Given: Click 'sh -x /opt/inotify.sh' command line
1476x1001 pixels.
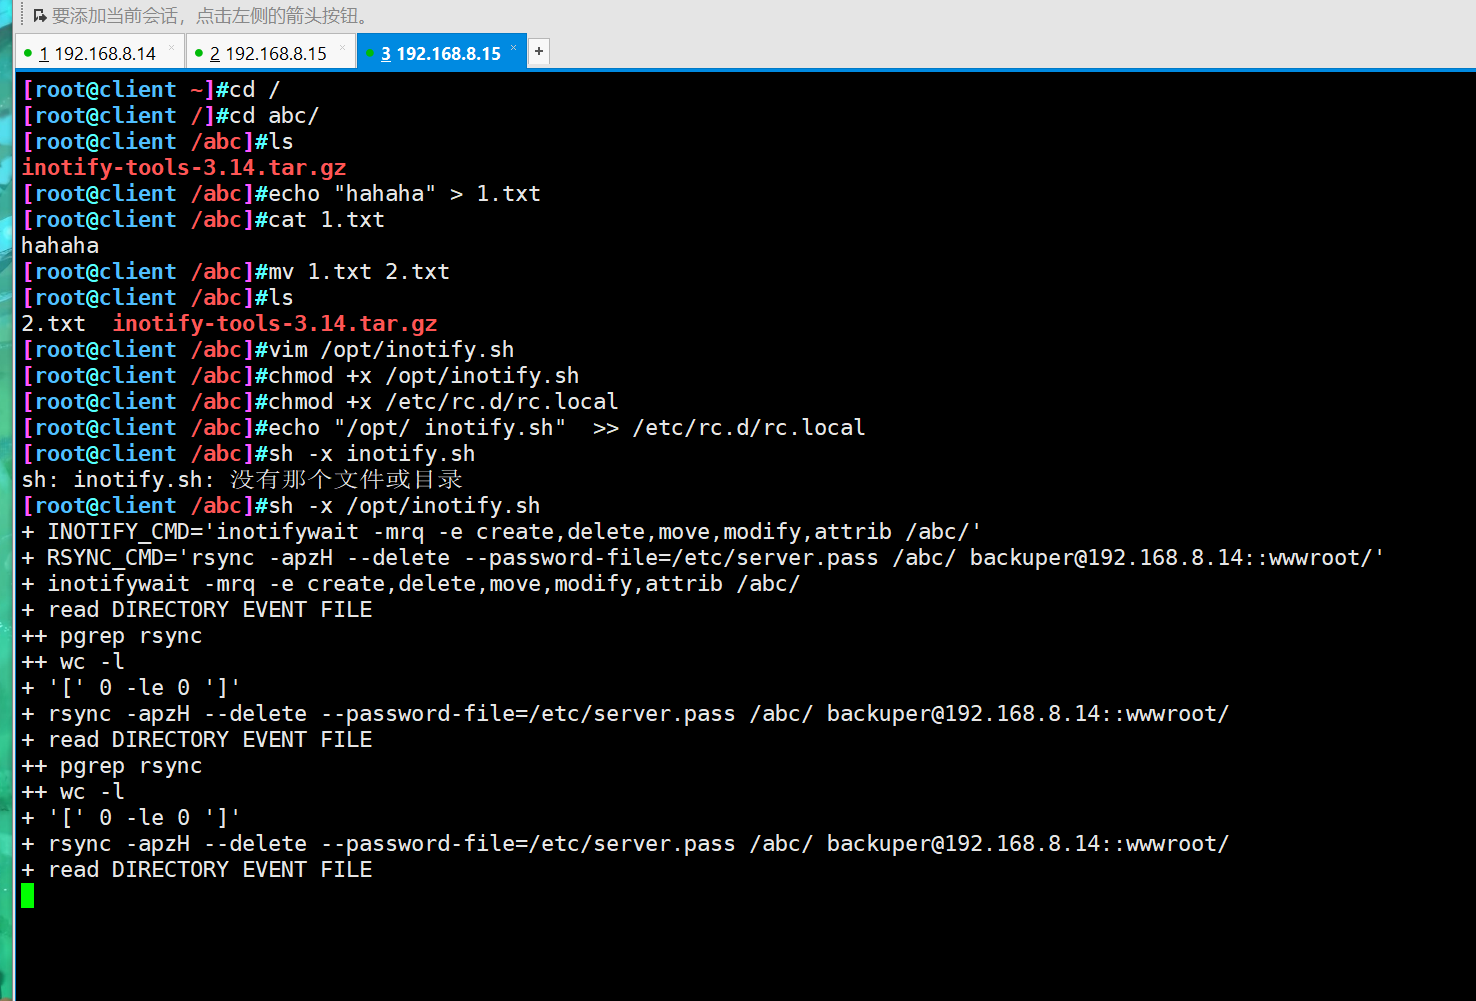Looking at the screenshot, I should pyautogui.click(x=404, y=505).
